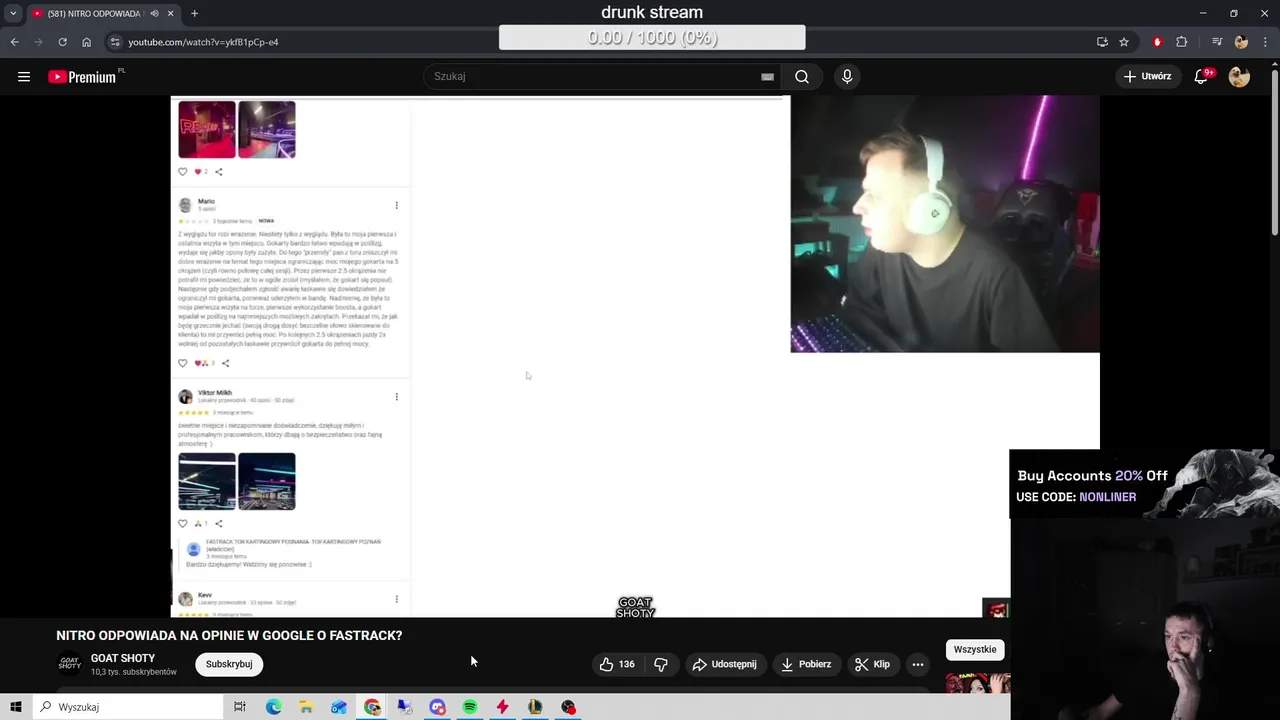Open the GOAT SHOTY channel name link
This screenshot has width=1280, height=720.
(123, 658)
